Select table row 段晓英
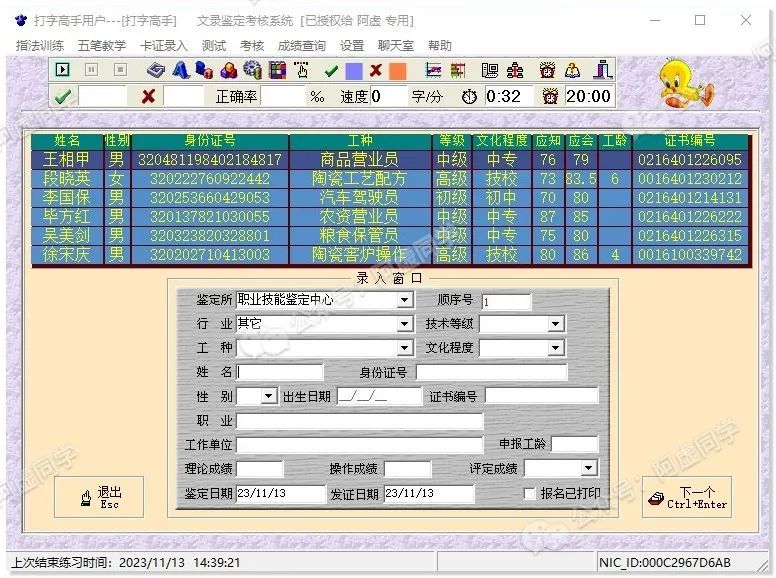 point(391,179)
